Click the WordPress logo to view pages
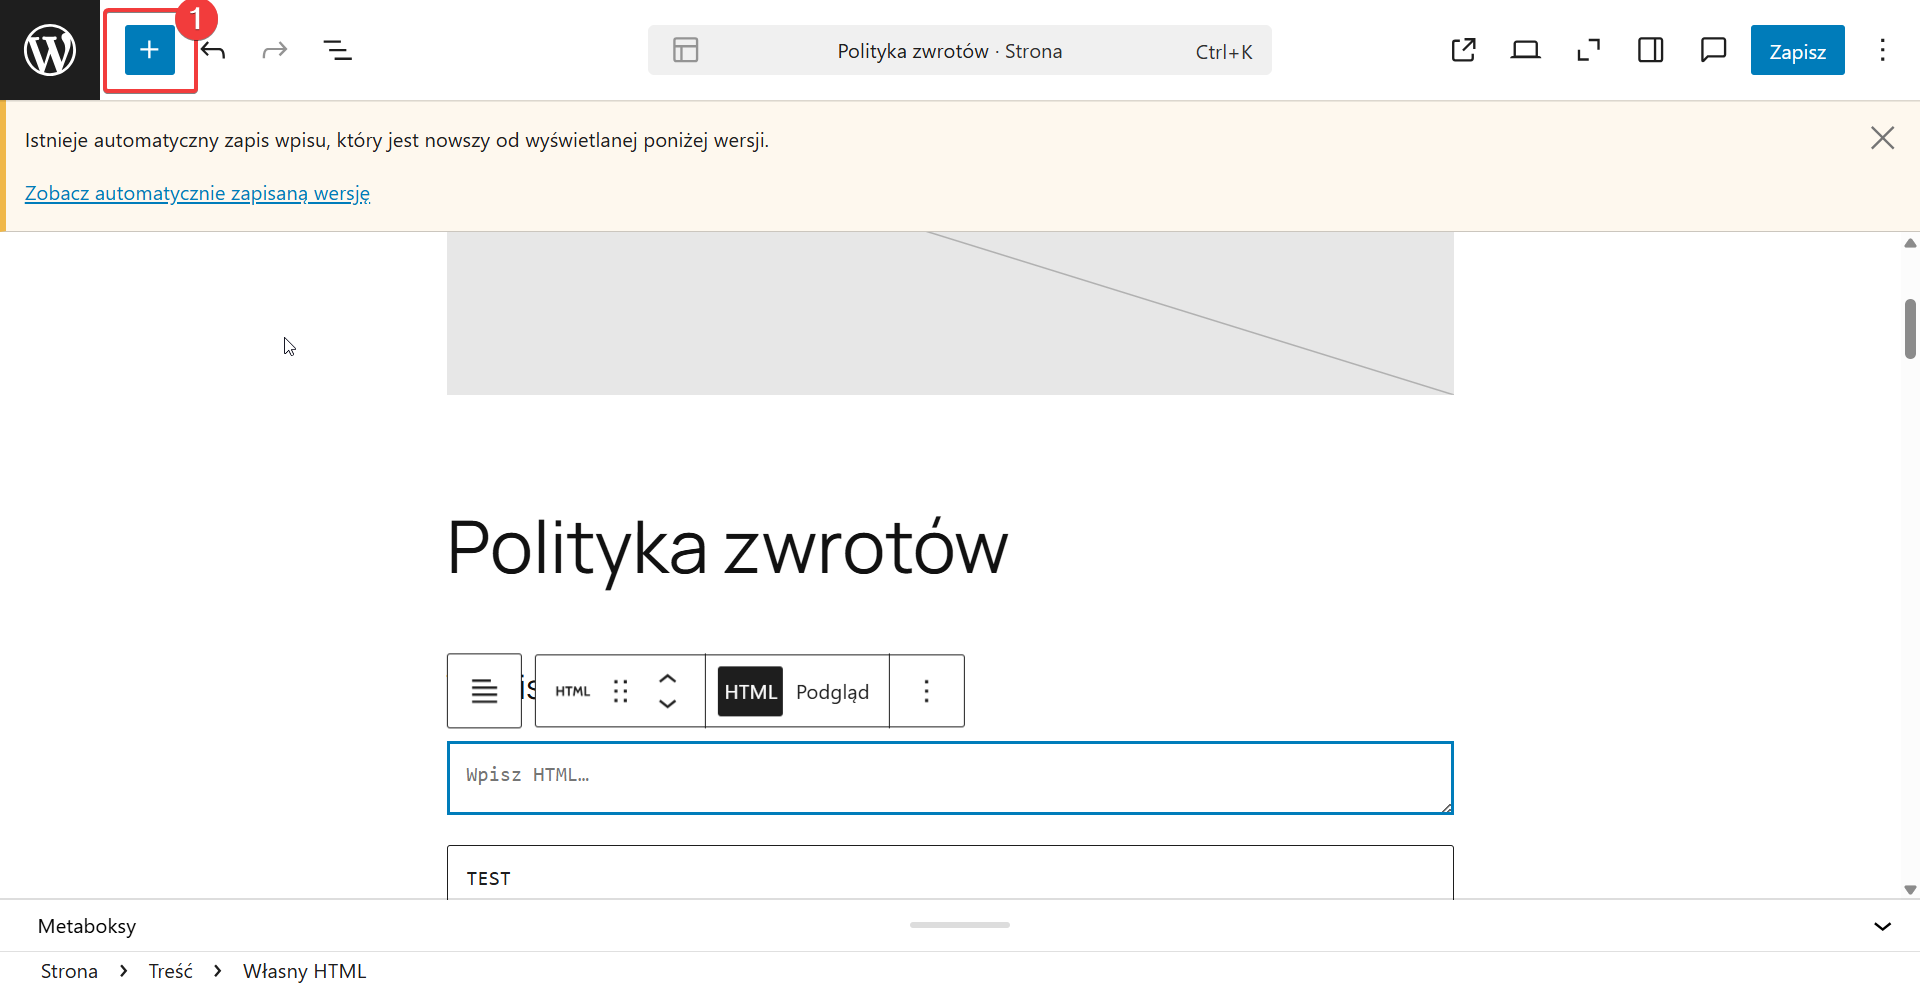 click(x=50, y=50)
